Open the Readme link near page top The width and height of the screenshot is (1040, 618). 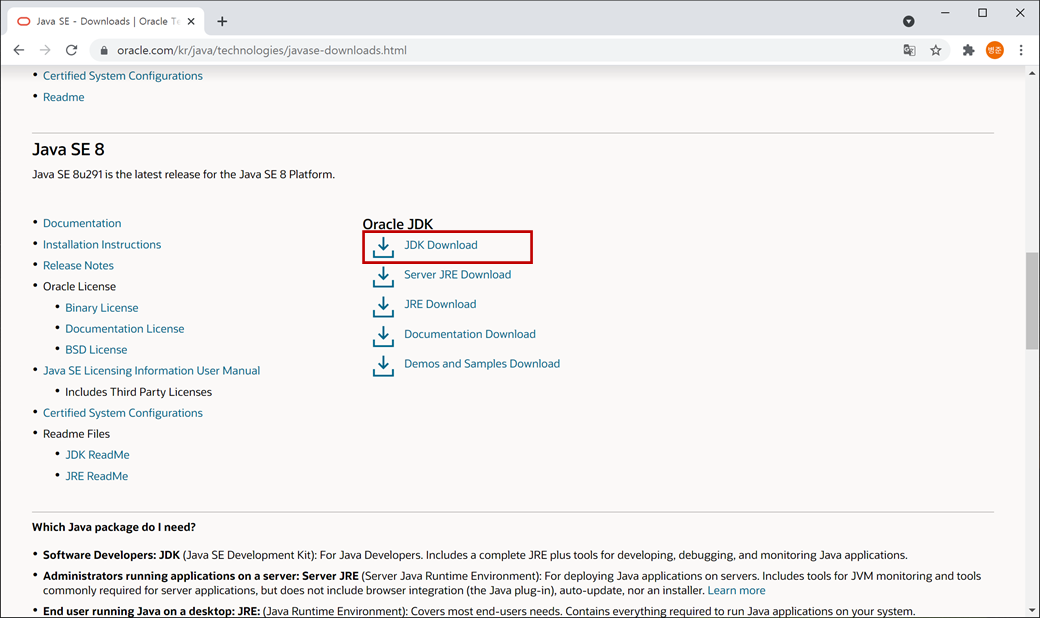pyautogui.click(x=64, y=97)
